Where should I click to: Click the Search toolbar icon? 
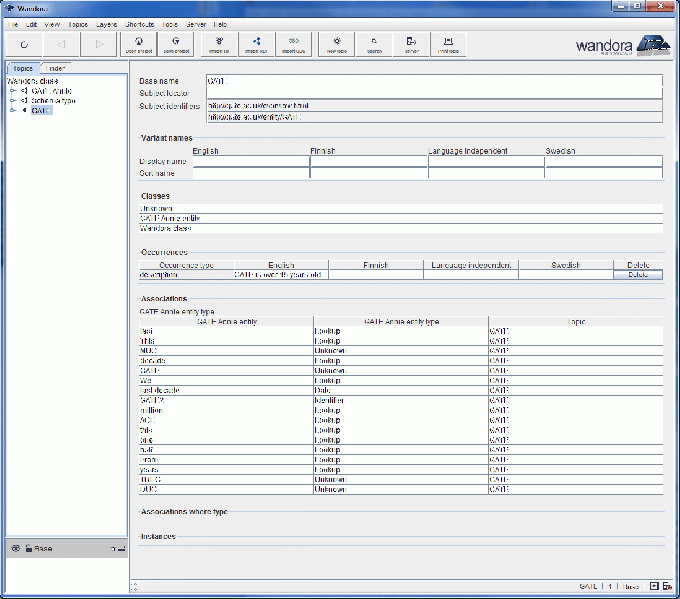tap(374, 43)
